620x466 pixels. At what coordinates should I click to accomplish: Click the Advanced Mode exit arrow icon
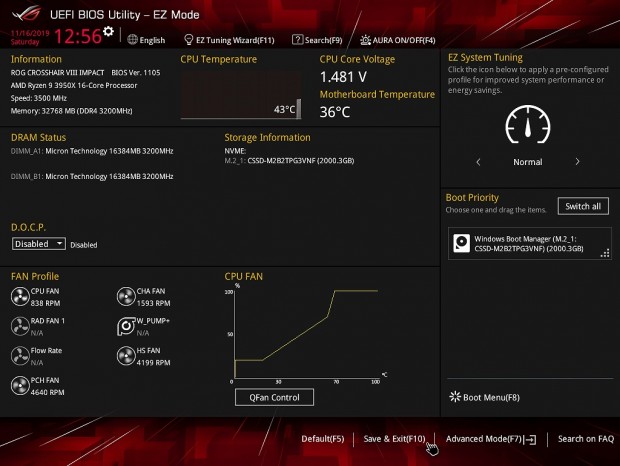[531, 440]
